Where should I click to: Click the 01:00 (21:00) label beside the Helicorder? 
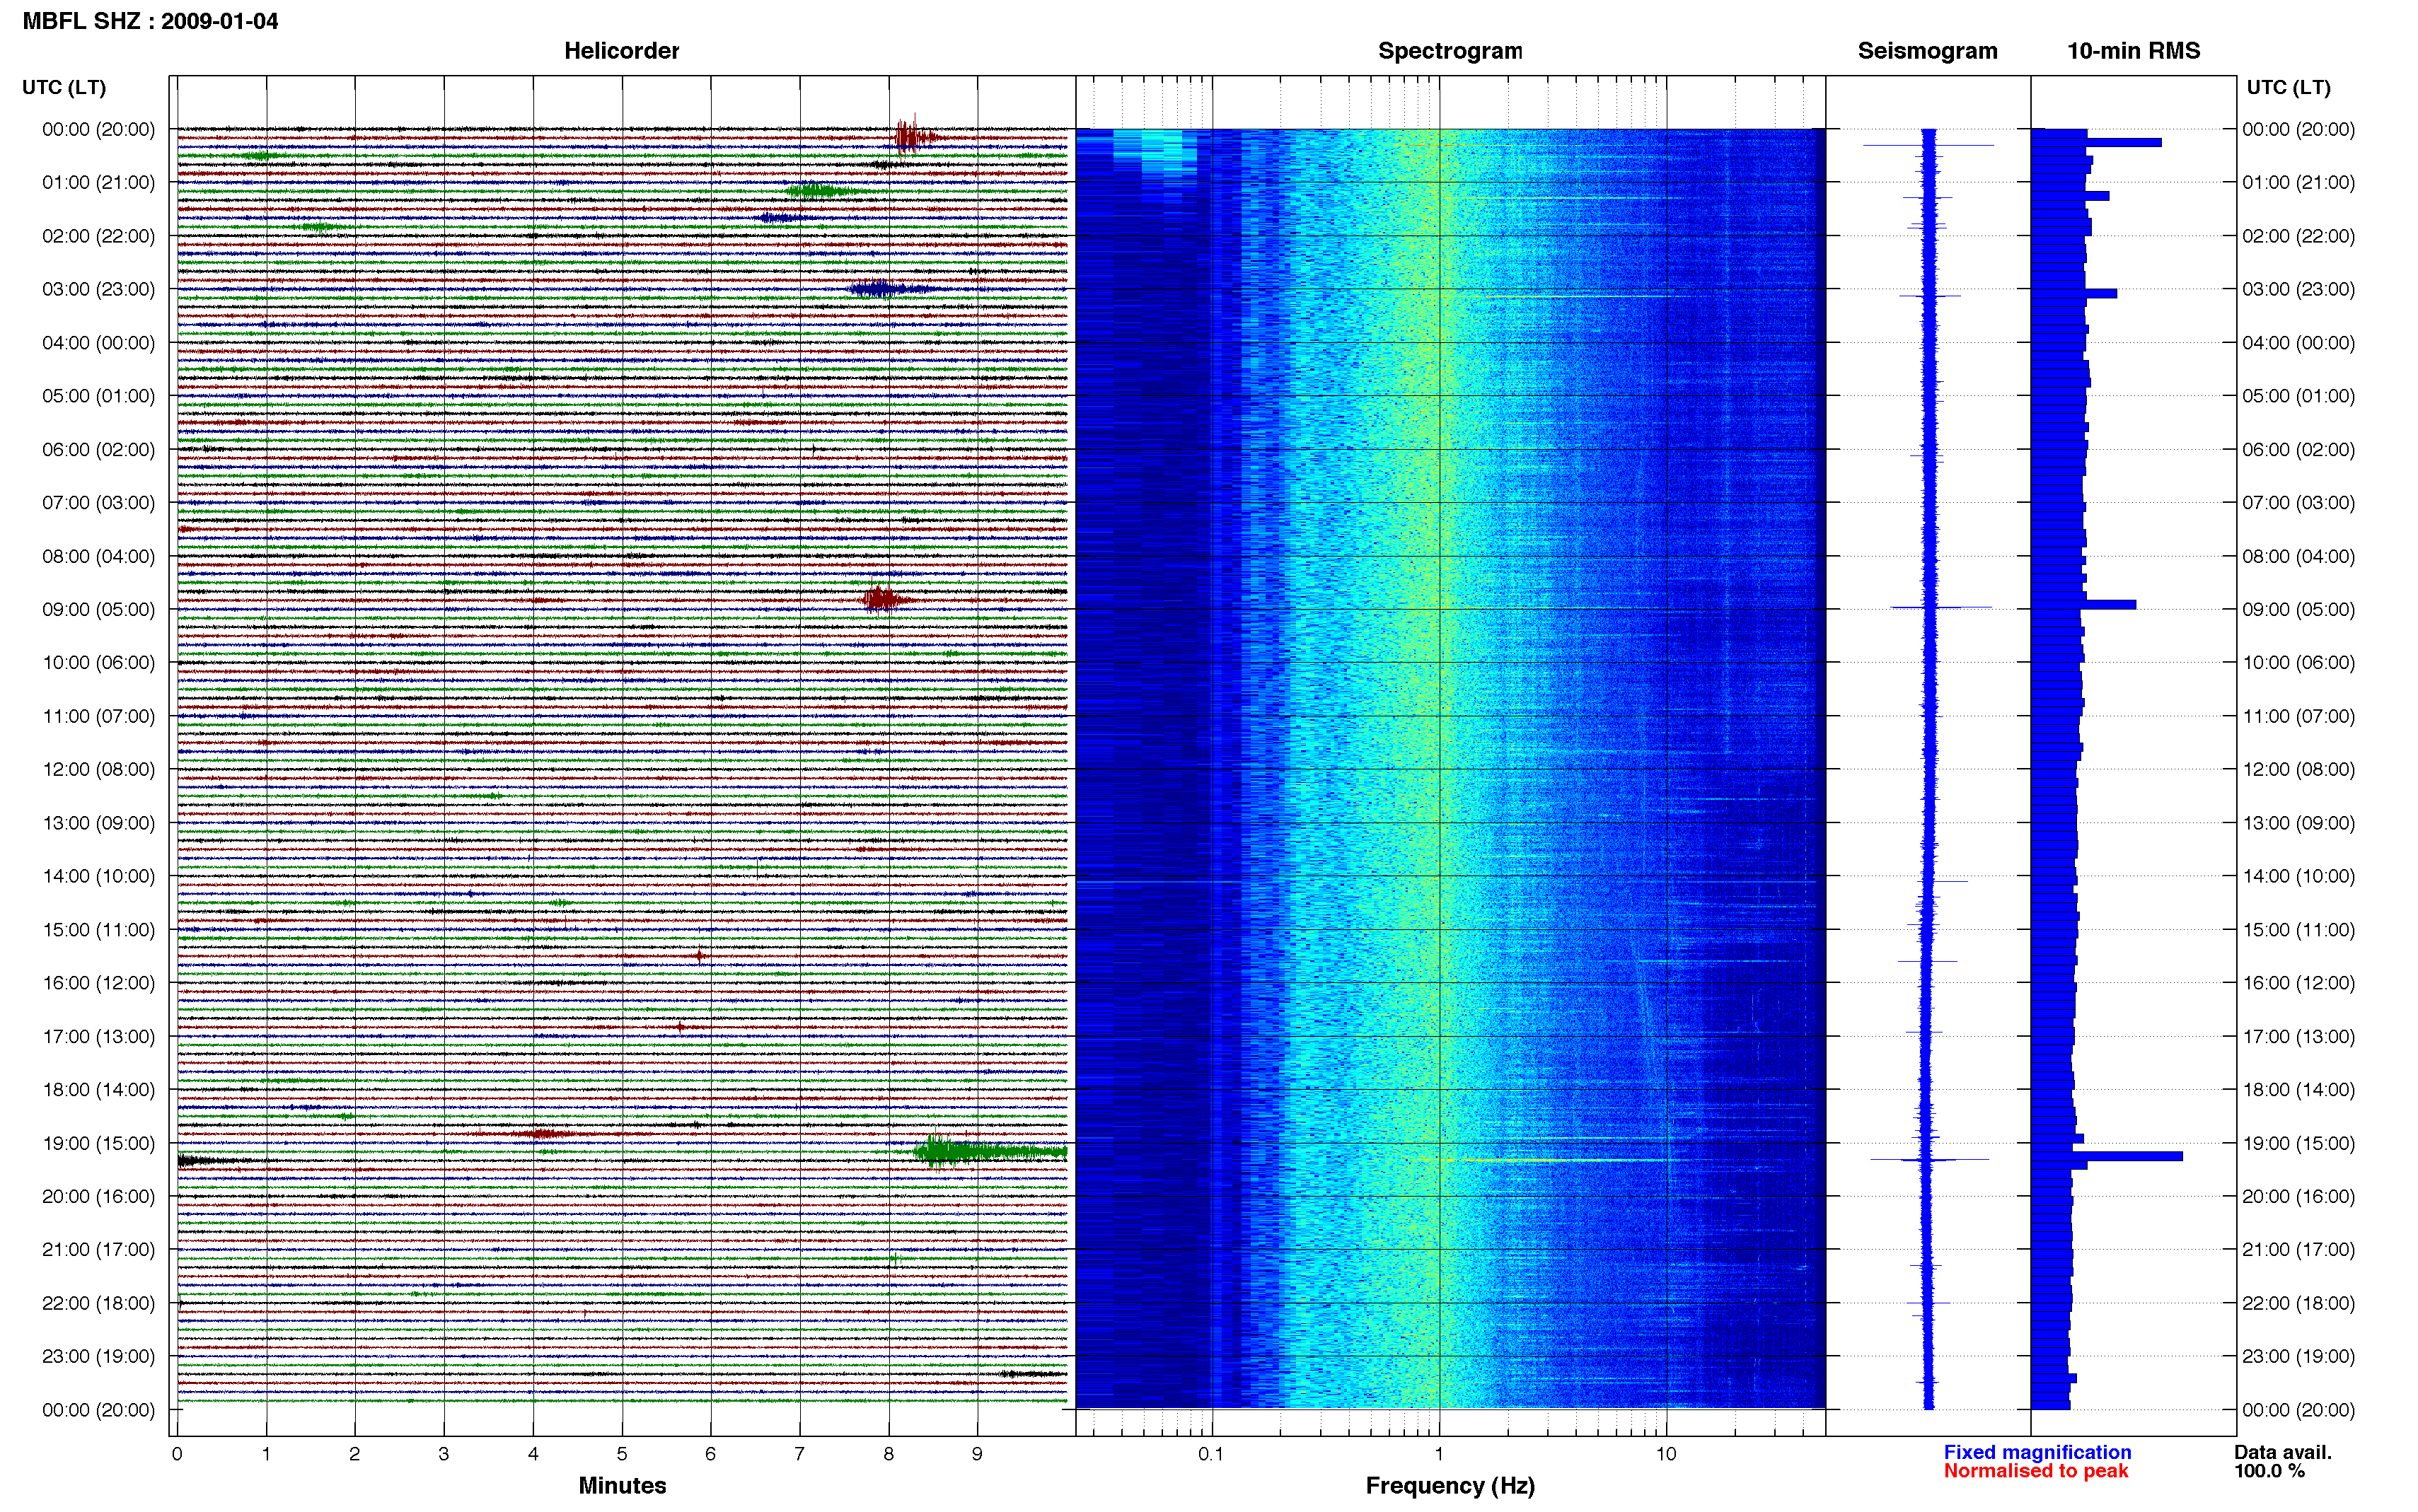[x=99, y=182]
